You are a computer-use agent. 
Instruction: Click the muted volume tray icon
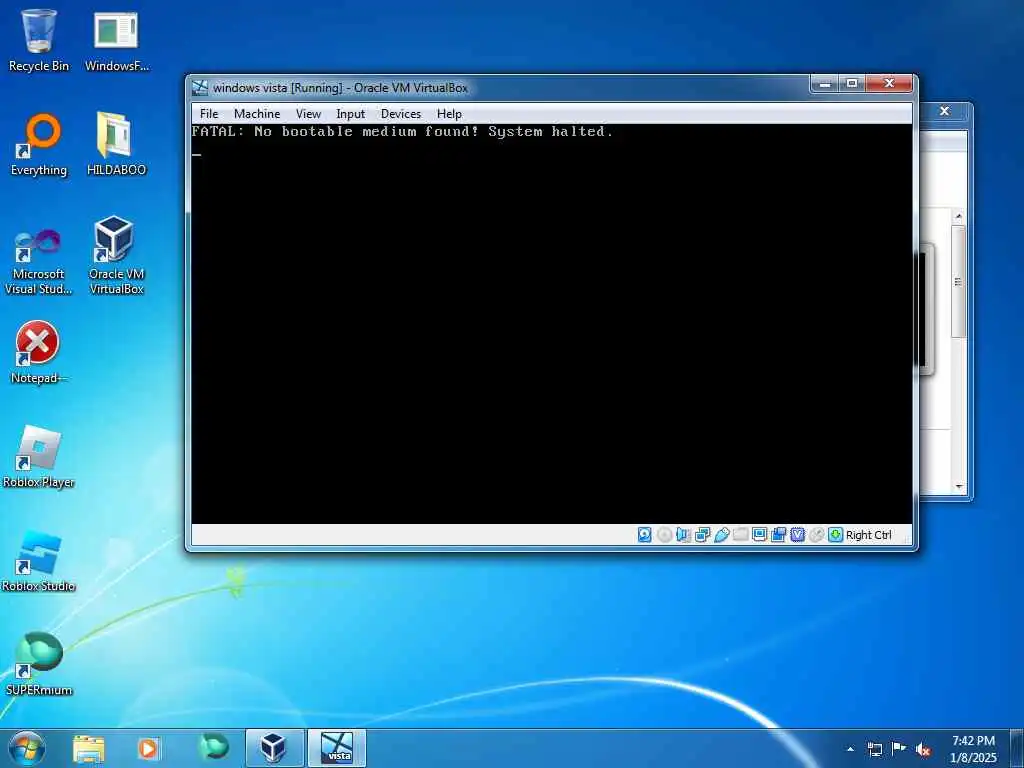pos(923,749)
